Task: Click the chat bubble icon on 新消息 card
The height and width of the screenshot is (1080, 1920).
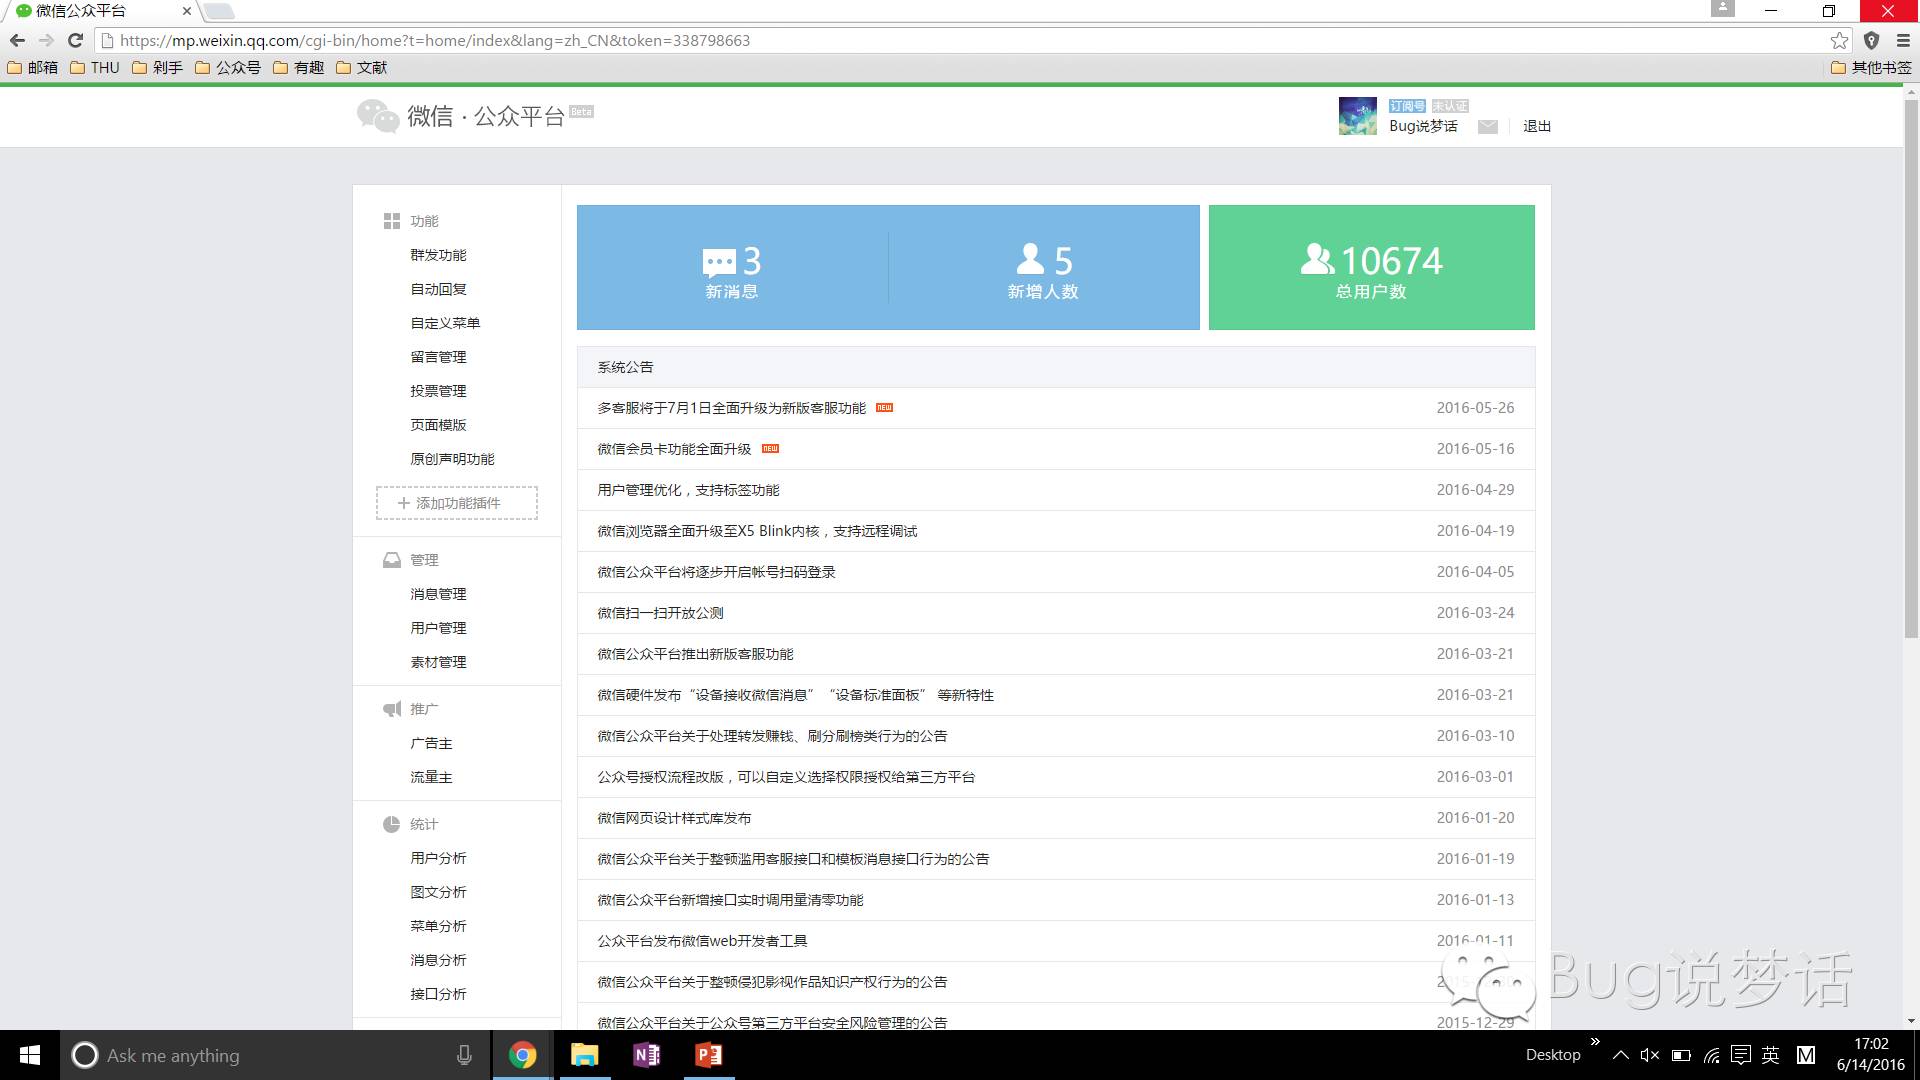Action: (x=718, y=262)
